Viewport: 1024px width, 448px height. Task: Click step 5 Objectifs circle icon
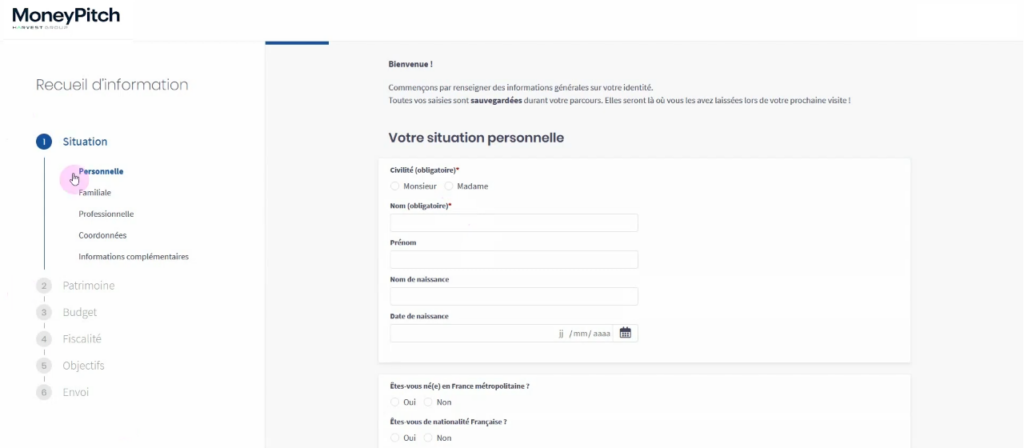44,366
